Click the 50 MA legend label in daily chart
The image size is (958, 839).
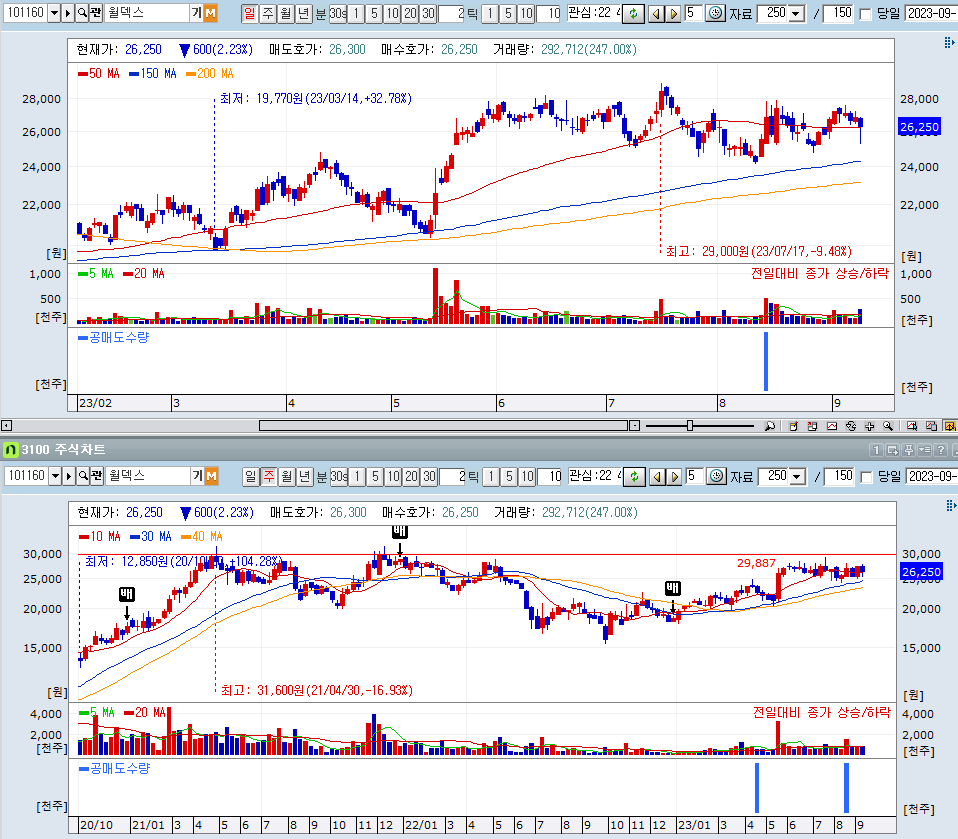(99, 73)
